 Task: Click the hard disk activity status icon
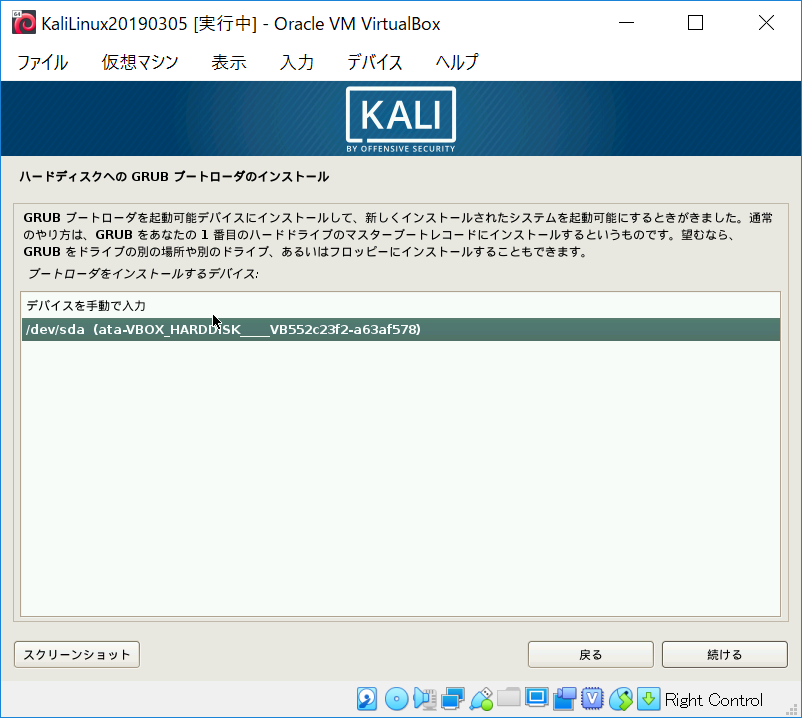coord(367,699)
